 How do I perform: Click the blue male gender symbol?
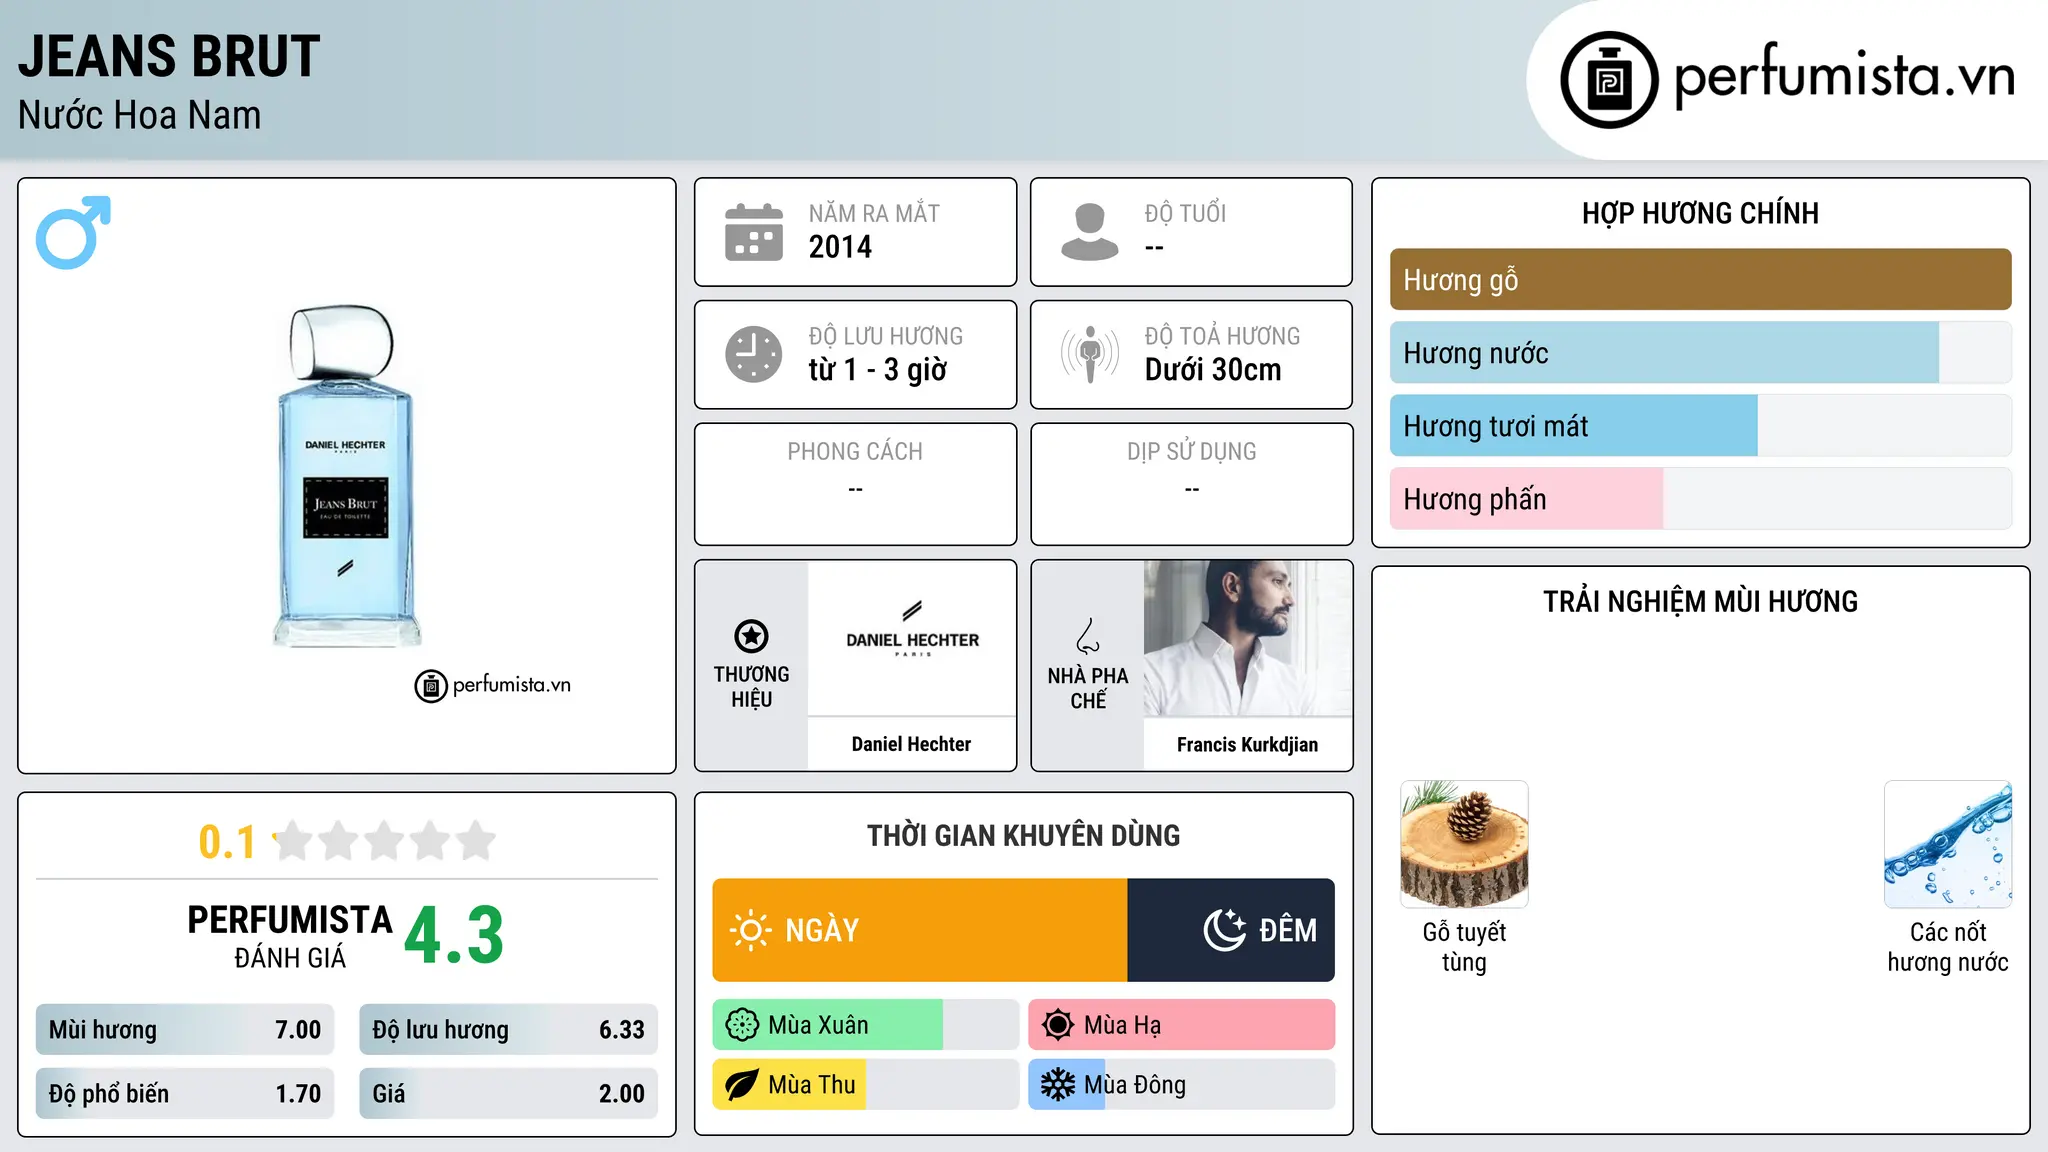(73, 232)
